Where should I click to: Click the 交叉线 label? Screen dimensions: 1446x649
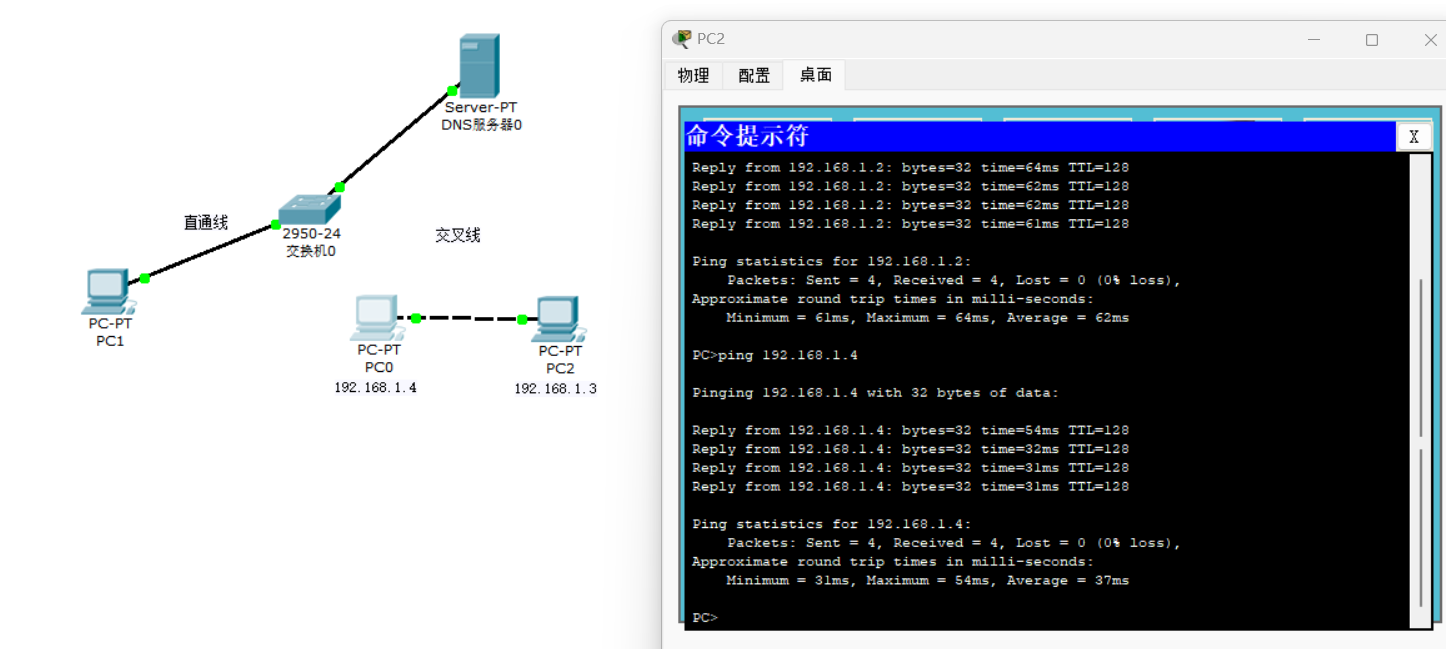[x=458, y=235]
